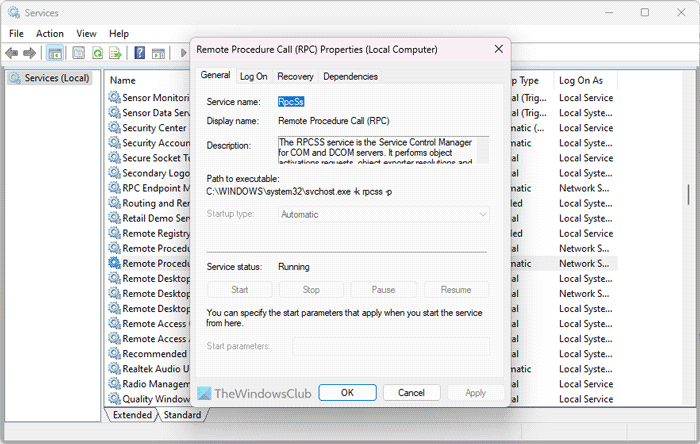The height and width of the screenshot is (444, 700).
Task: Click the RpcSs service name field
Action: click(291, 102)
